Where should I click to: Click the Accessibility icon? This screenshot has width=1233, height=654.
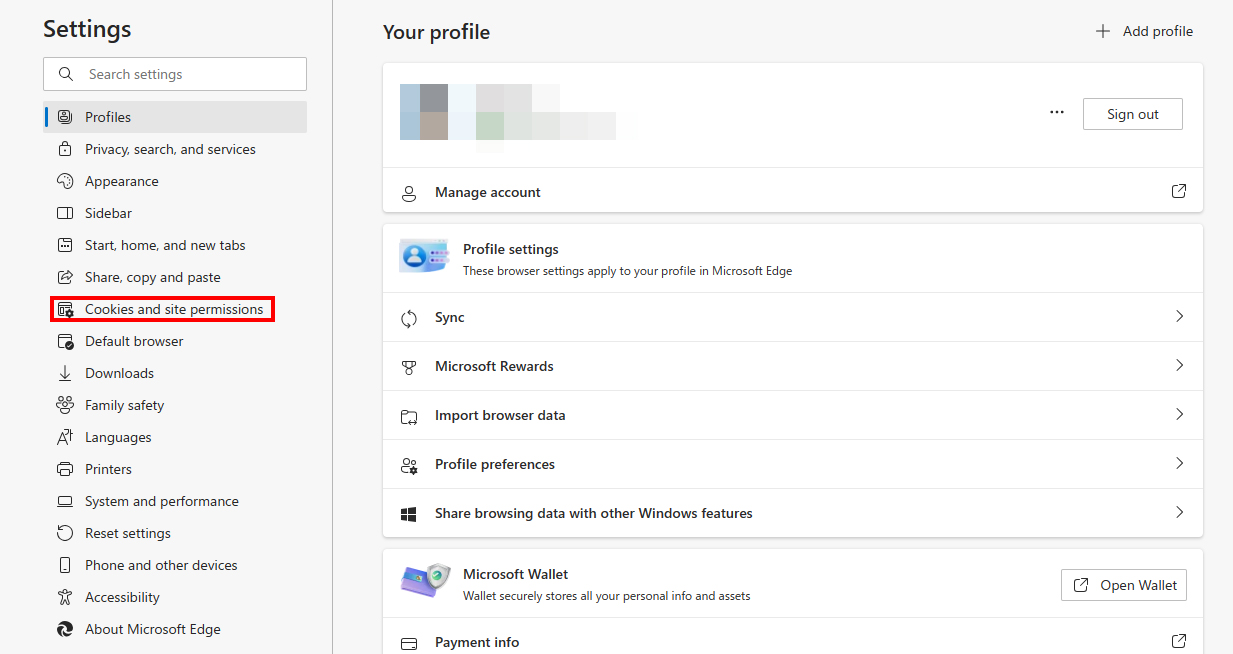pyautogui.click(x=65, y=597)
